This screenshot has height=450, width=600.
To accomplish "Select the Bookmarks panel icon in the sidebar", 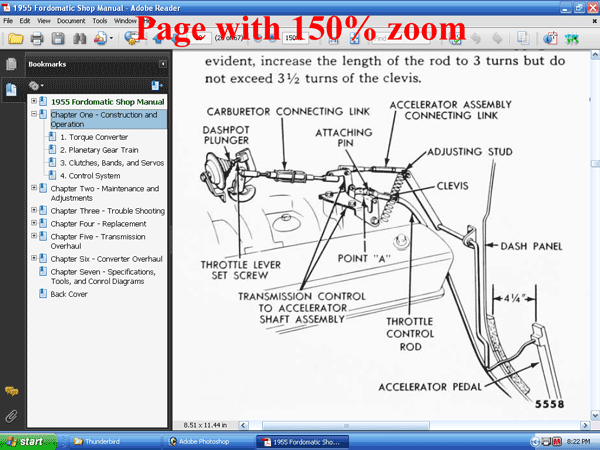I will 11,90.
